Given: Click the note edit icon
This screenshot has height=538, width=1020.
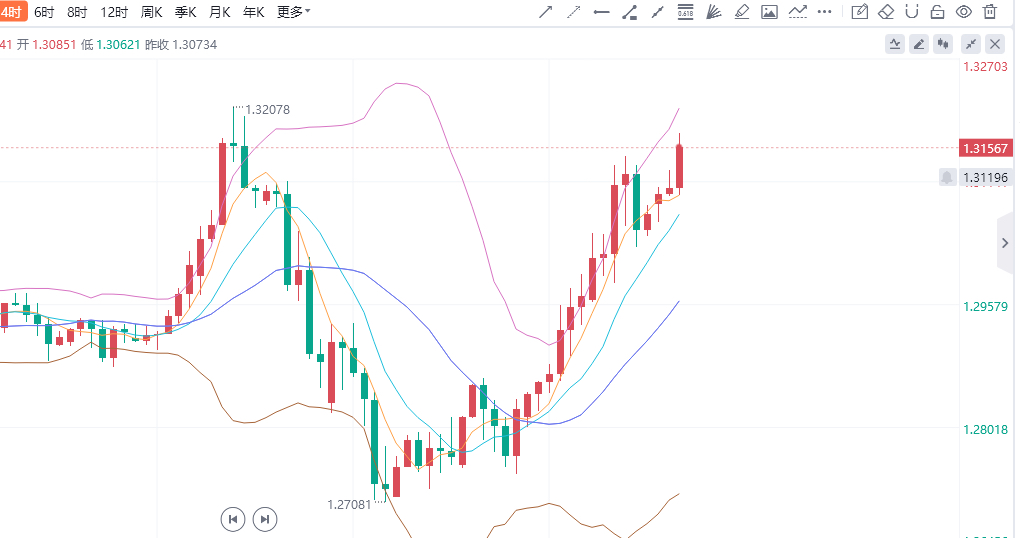Looking at the screenshot, I should tap(859, 12).
